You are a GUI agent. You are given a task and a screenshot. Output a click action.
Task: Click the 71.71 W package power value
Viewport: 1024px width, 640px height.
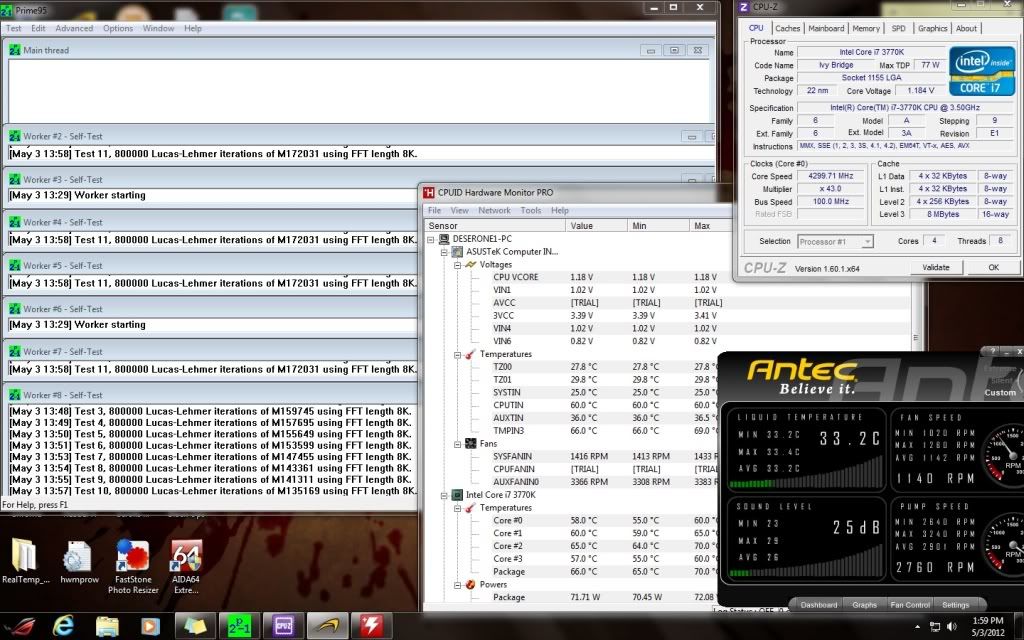[583, 598]
